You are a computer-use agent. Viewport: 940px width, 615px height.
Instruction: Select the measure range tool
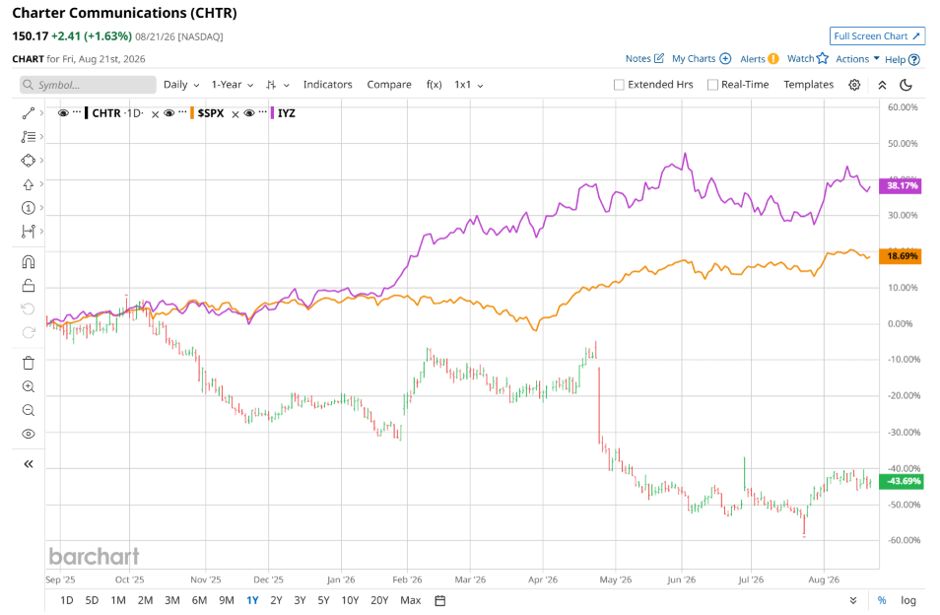tap(28, 231)
